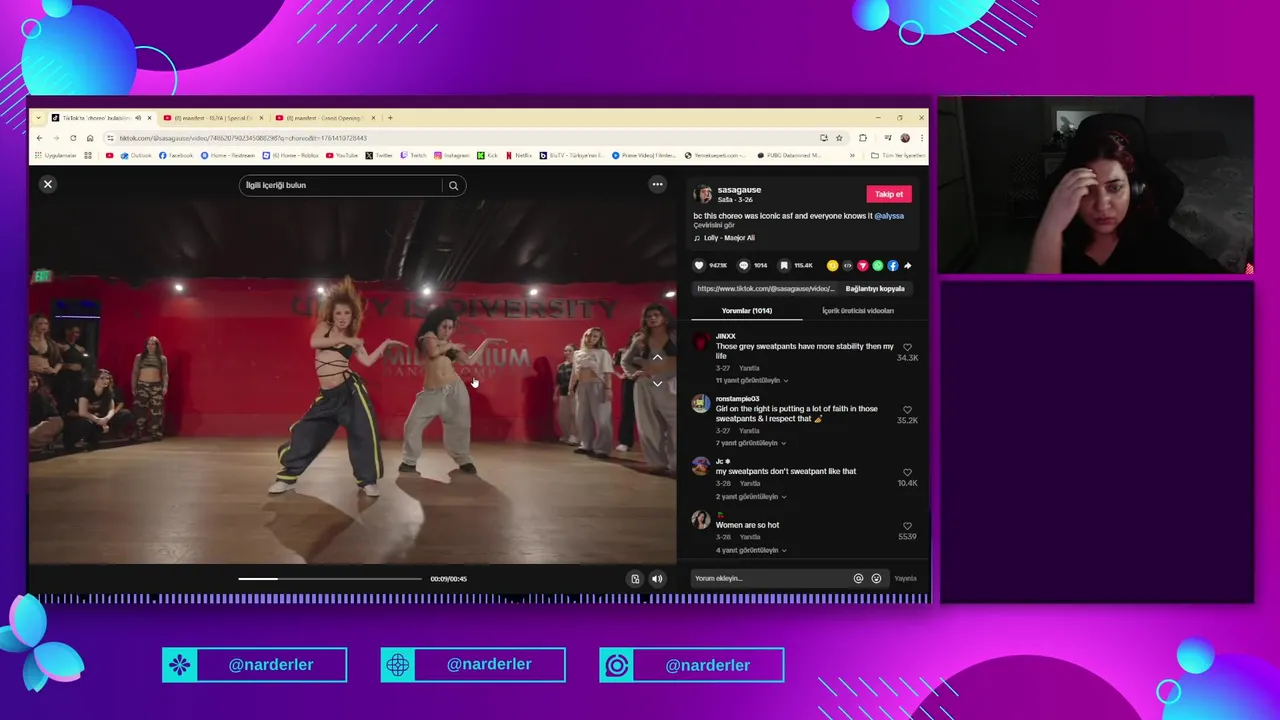The height and width of the screenshot is (720, 1280).
Task: Switch to the Yorumlar (1014) tab
Action: (747, 311)
